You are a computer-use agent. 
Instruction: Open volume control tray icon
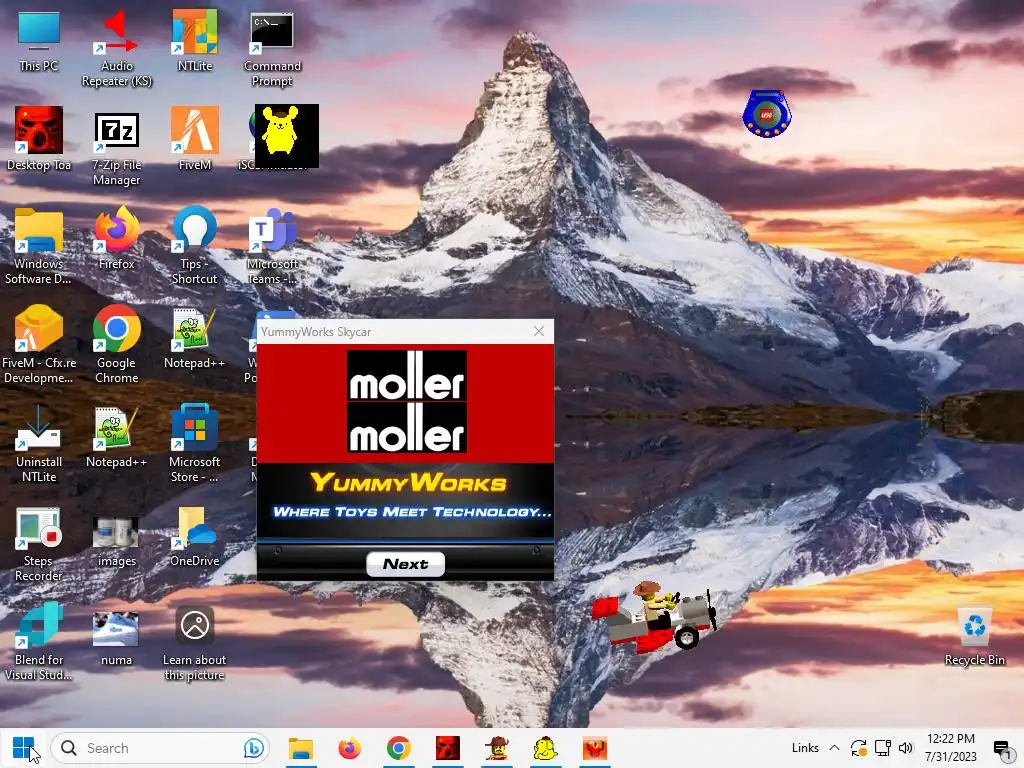click(906, 748)
